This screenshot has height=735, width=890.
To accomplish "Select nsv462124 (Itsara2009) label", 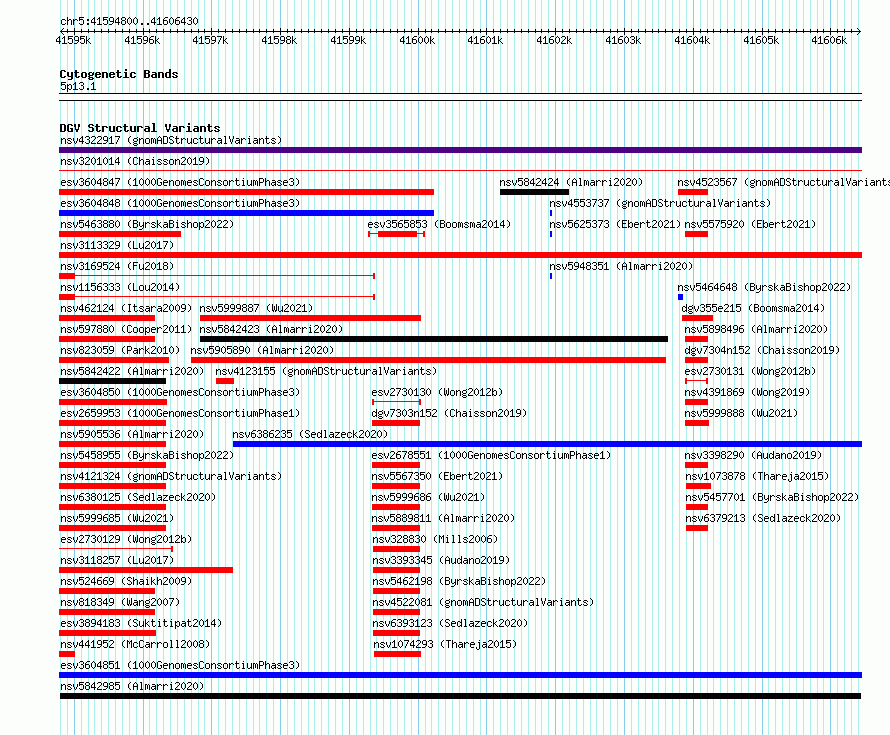I will 126,308.
